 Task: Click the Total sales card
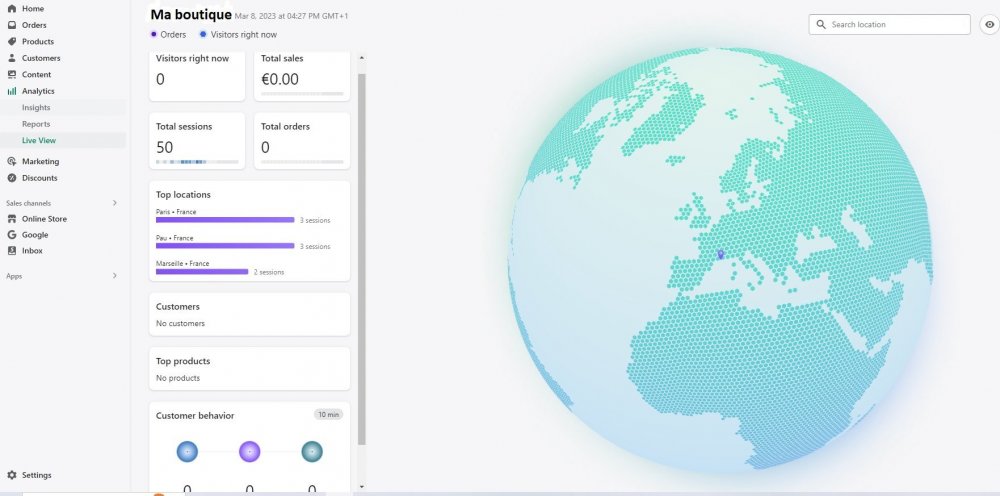click(x=302, y=76)
